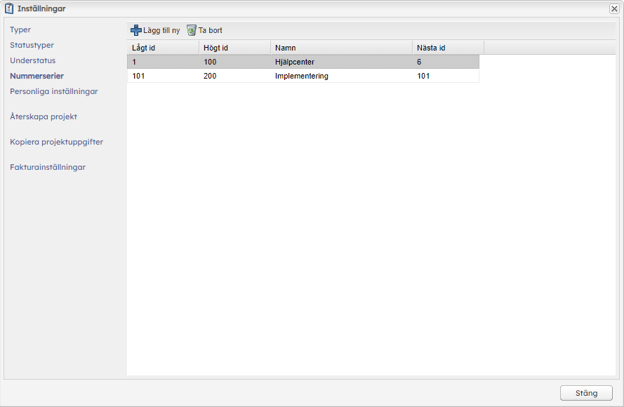
Task: Click the blue plus 'Lägg till ny' icon
Action: click(x=137, y=30)
